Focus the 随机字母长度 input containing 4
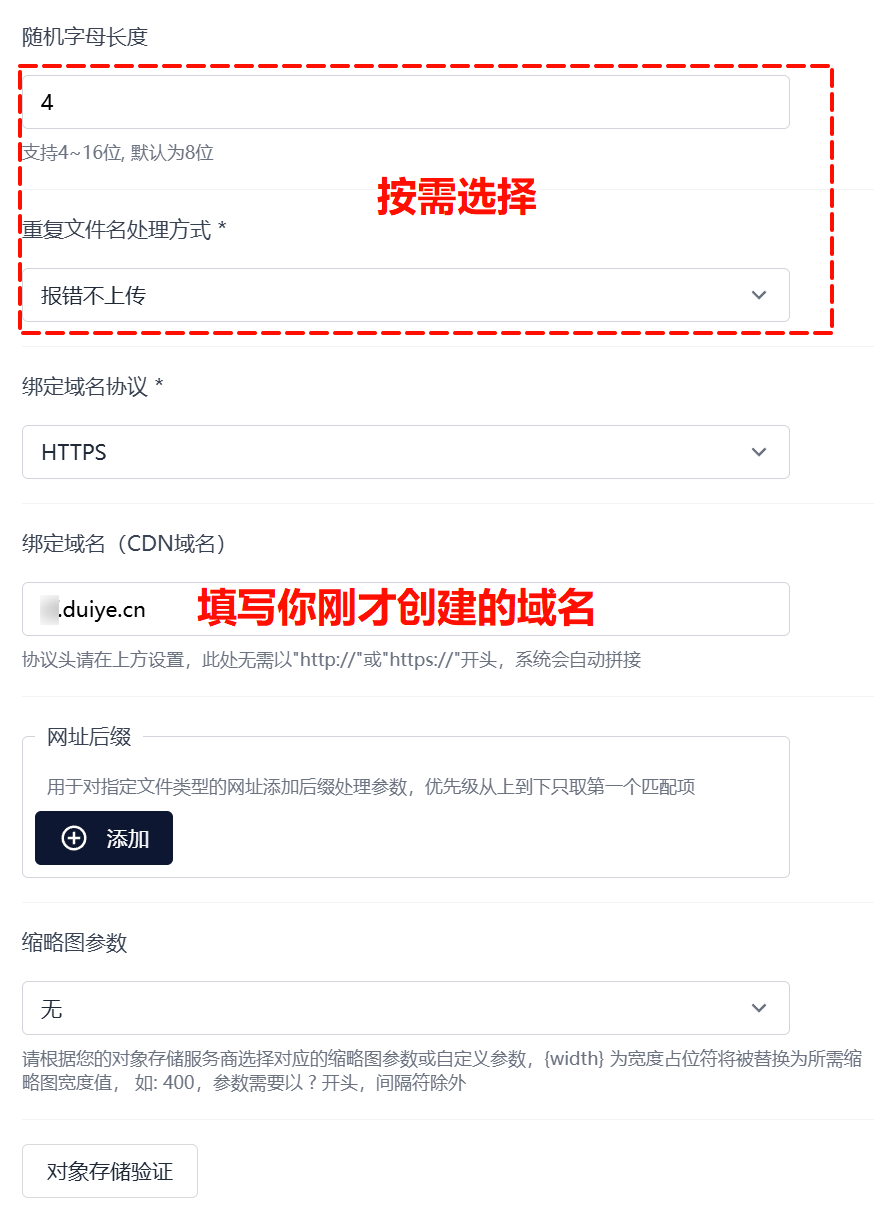 (x=405, y=102)
